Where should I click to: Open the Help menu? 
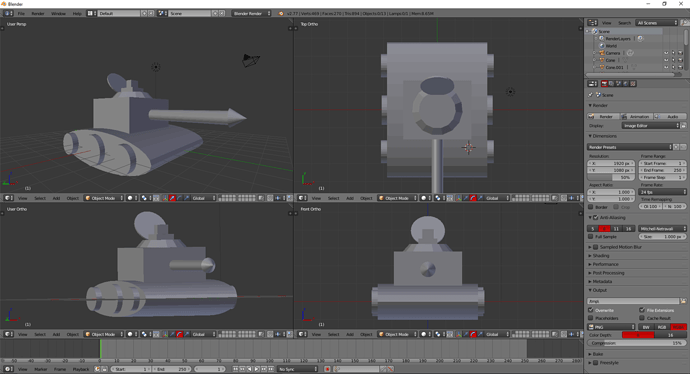click(x=77, y=14)
